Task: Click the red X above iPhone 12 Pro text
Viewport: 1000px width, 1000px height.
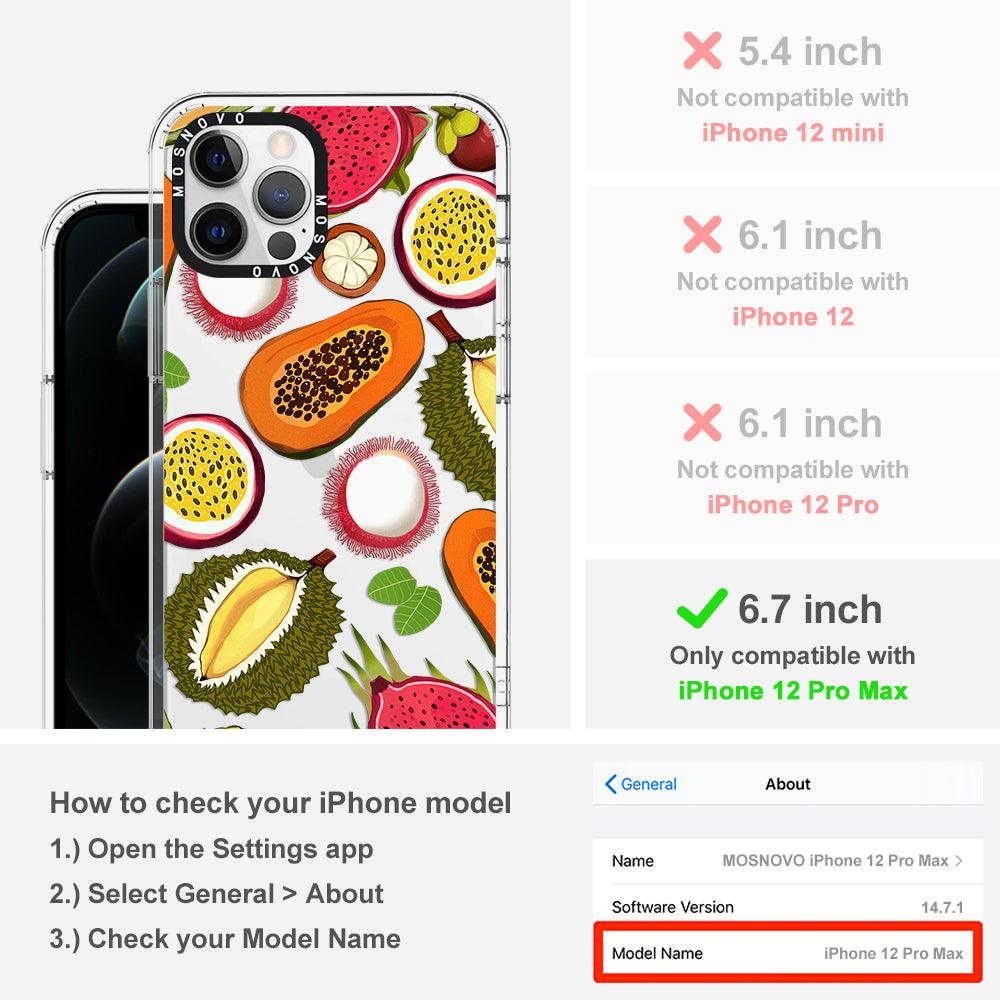Action: click(x=702, y=422)
